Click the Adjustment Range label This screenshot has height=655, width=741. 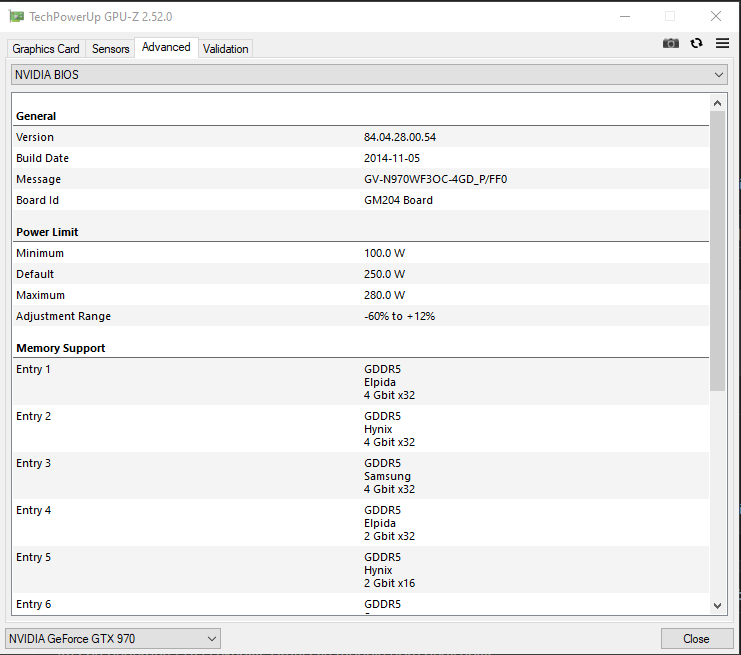(x=63, y=316)
